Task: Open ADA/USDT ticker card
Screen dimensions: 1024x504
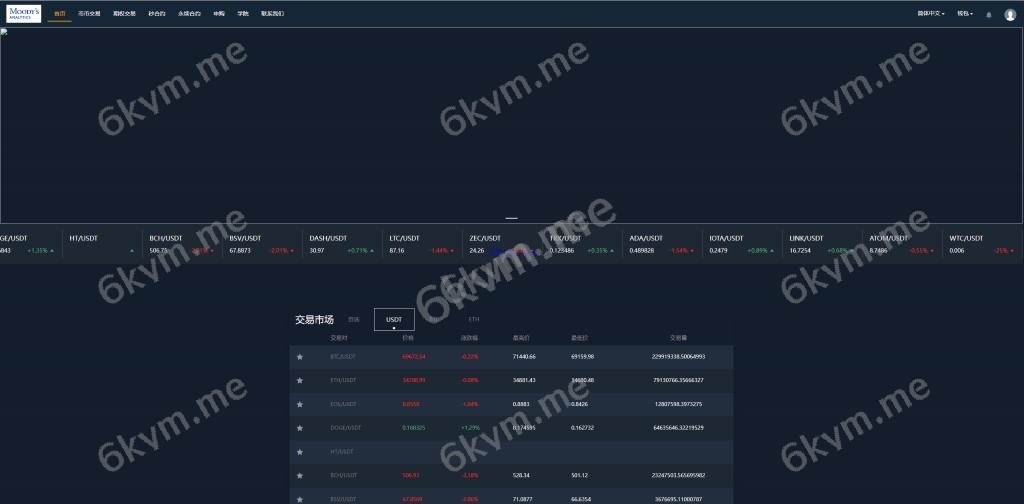Action: 662,244
